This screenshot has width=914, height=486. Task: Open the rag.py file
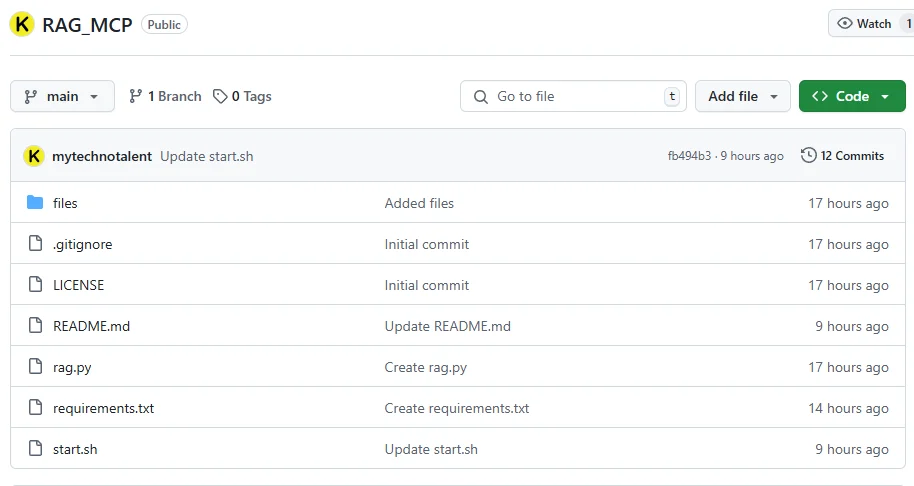72,368
